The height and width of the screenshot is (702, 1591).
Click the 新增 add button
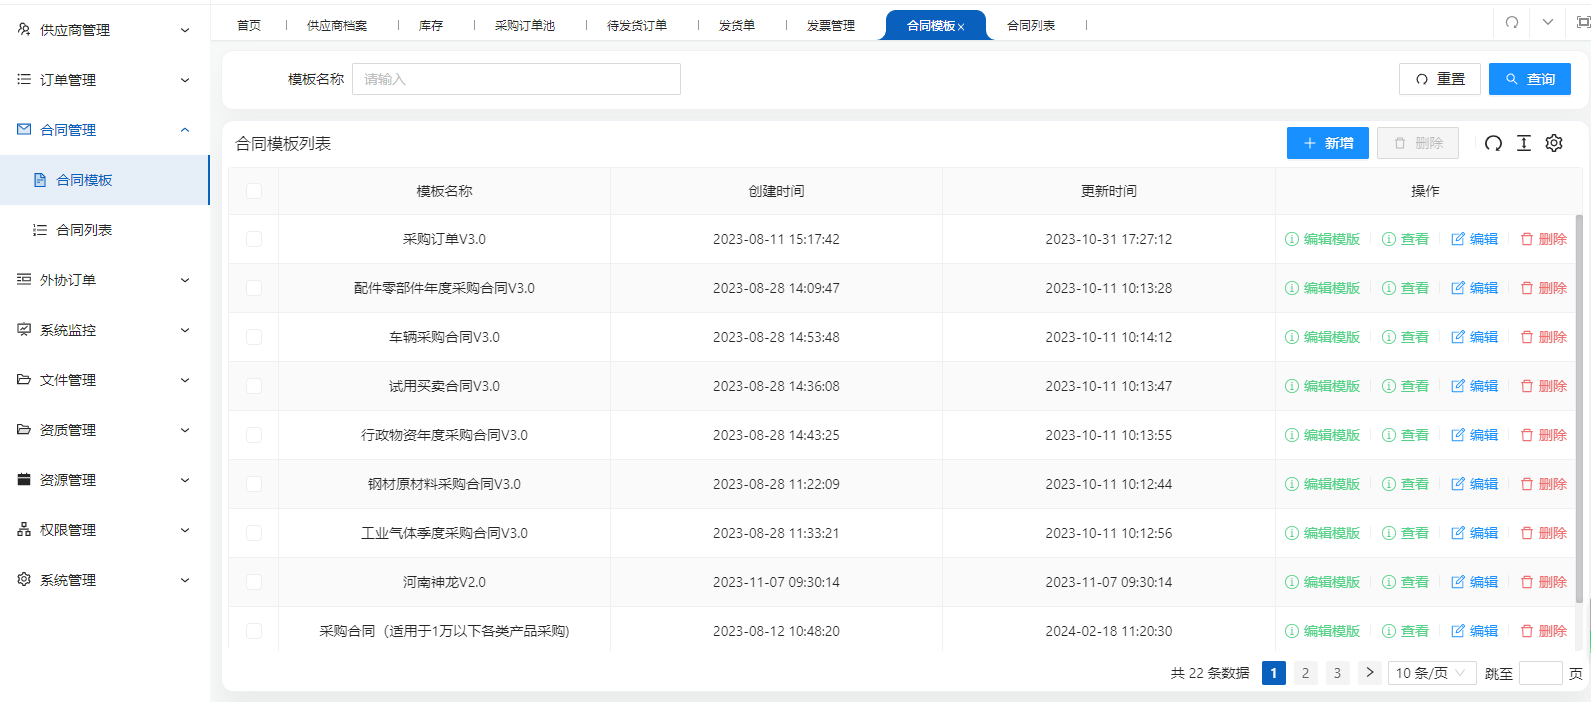[1328, 143]
